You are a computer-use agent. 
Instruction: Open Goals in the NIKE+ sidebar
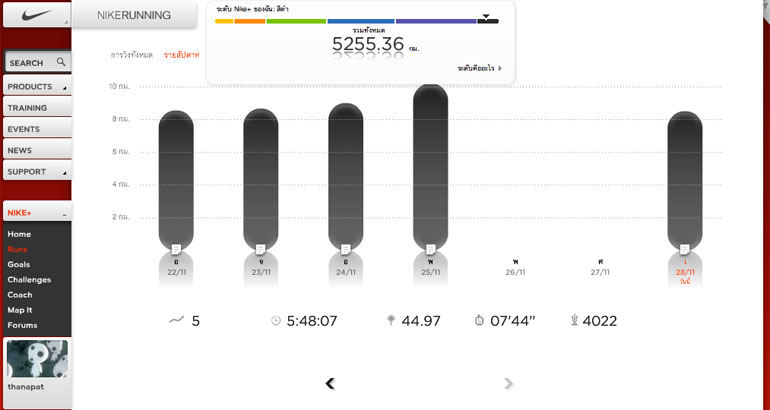pos(19,264)
